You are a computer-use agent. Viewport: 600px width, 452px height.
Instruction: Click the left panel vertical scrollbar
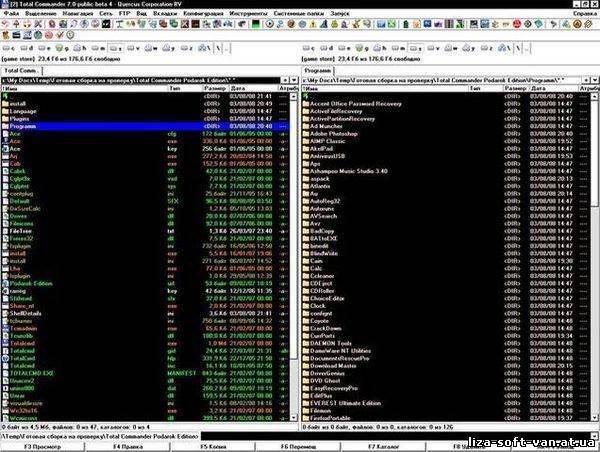coord(294,257)
